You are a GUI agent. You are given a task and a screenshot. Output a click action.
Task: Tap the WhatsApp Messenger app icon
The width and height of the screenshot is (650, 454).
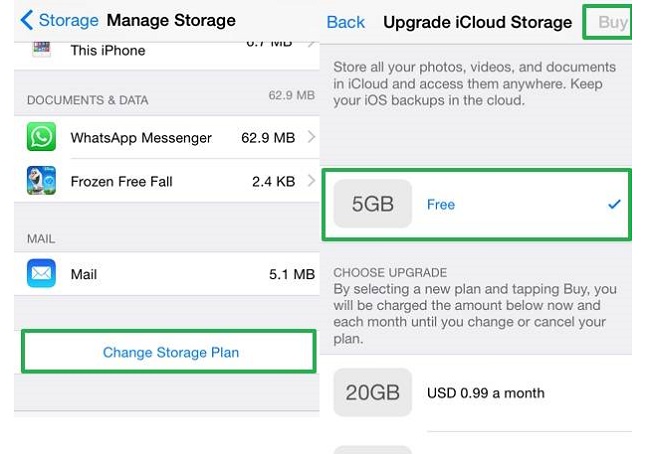tap(41, 137)
